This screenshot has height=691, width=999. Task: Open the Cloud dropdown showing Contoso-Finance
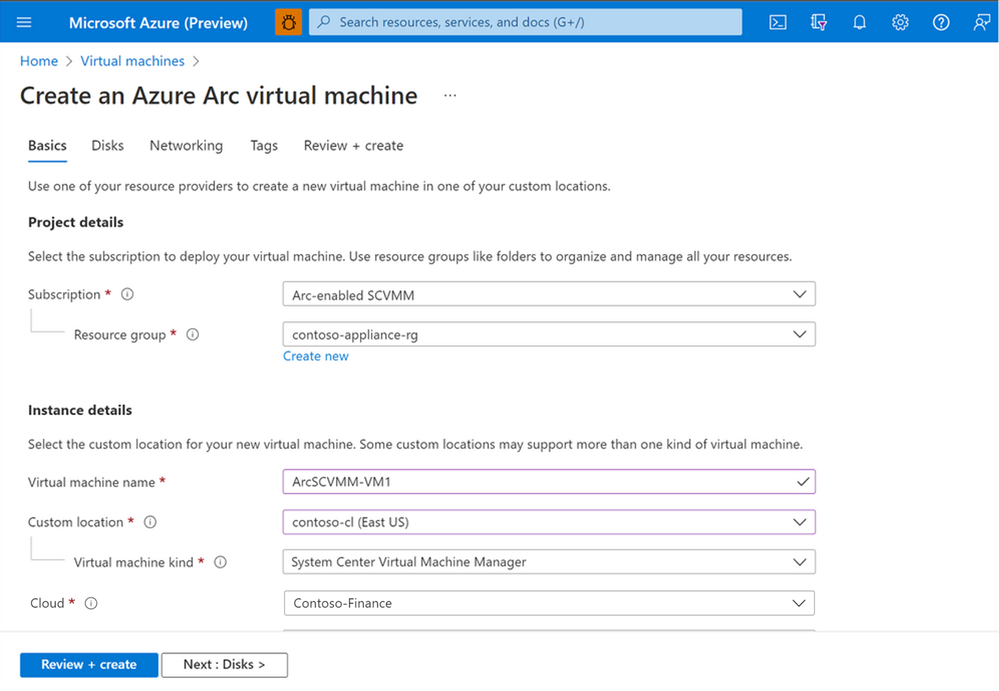pos(549,603)
